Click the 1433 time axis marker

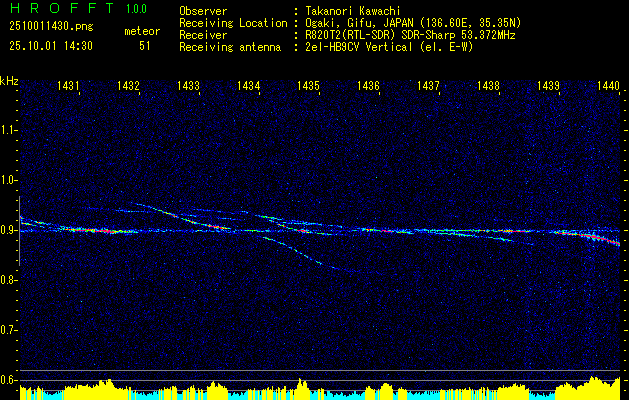pyautogui.click(x=188, y=85)
